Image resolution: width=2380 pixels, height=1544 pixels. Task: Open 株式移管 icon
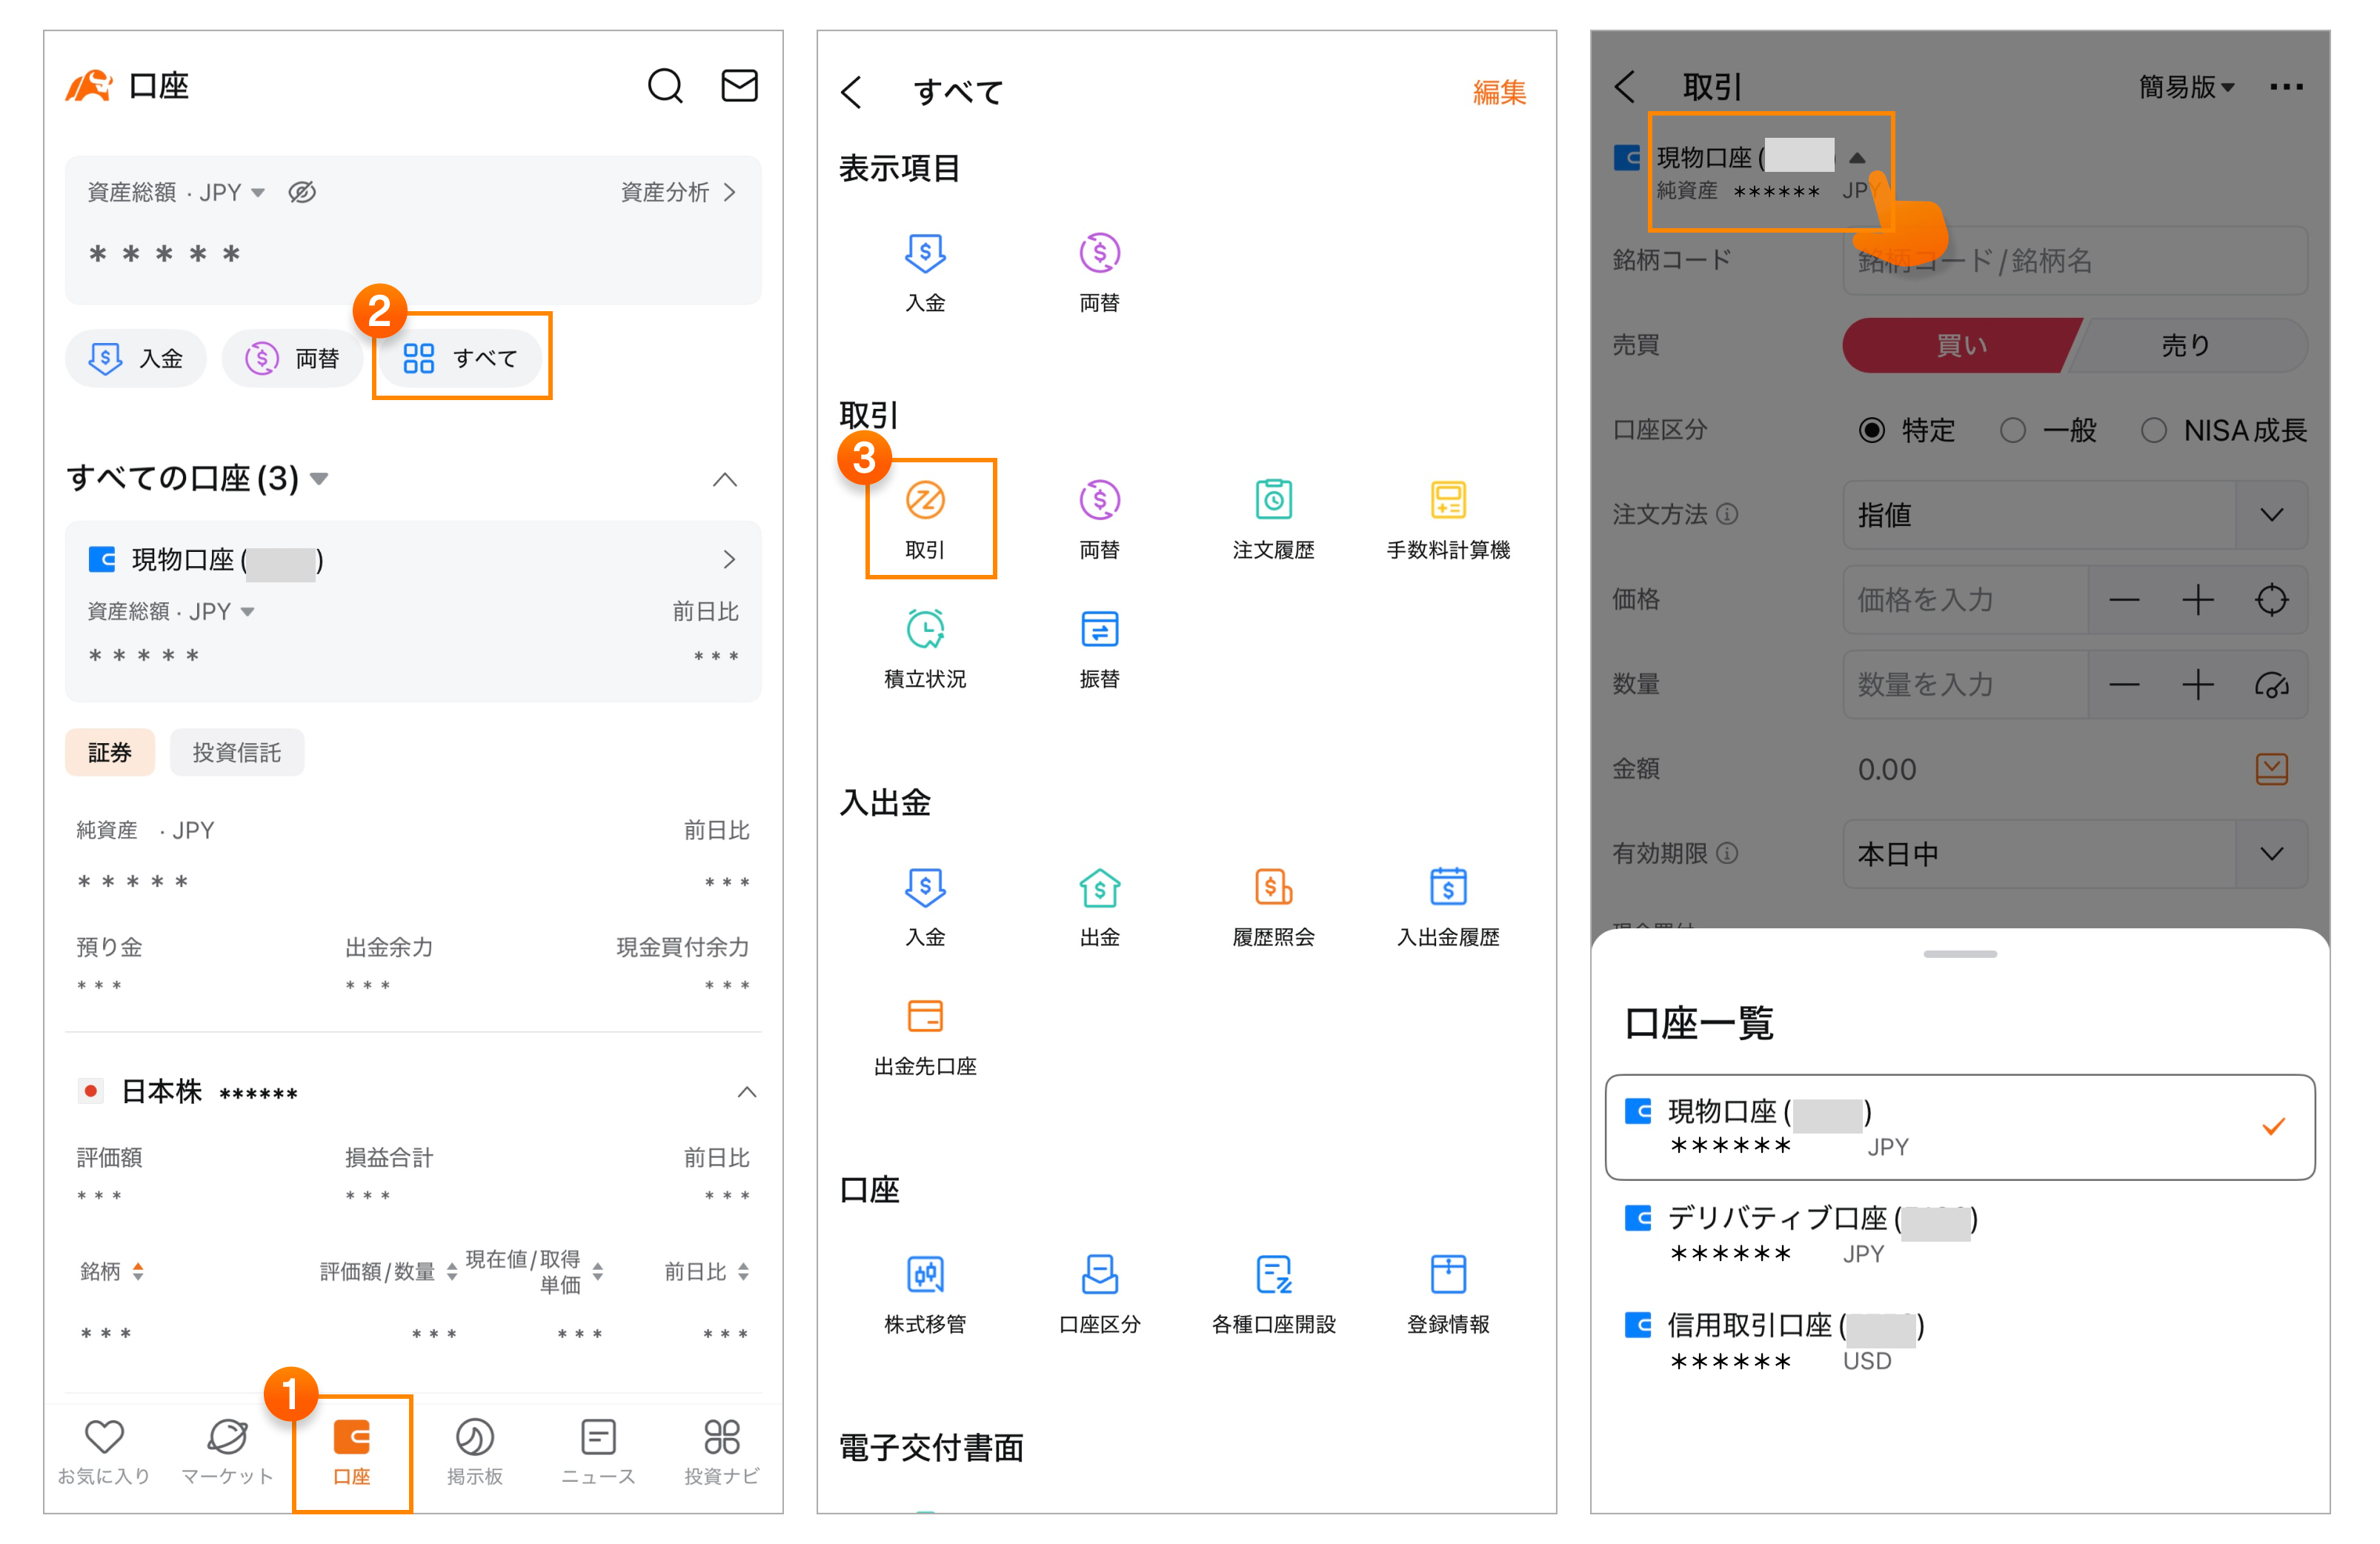pyautogui.click(x=925, y=1294)
